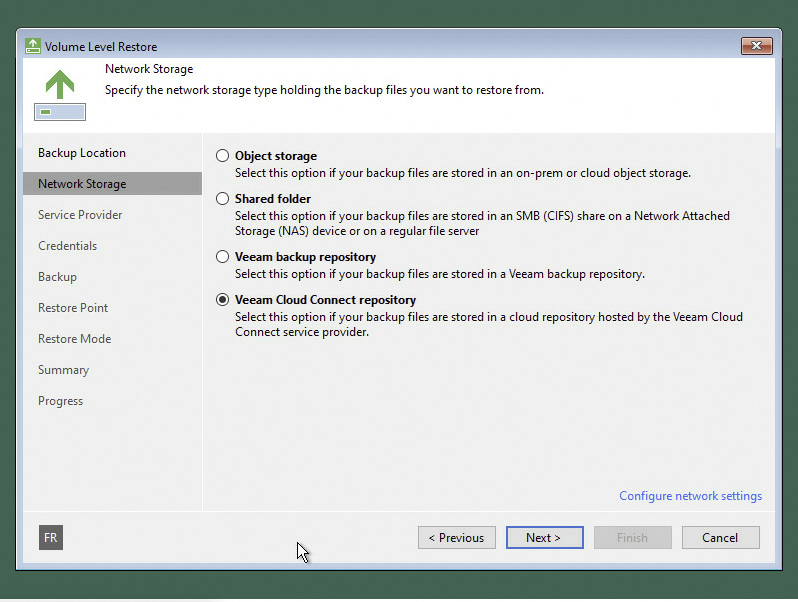
Task: Click the Object storage description text
Action: click(x=463, y=173)
